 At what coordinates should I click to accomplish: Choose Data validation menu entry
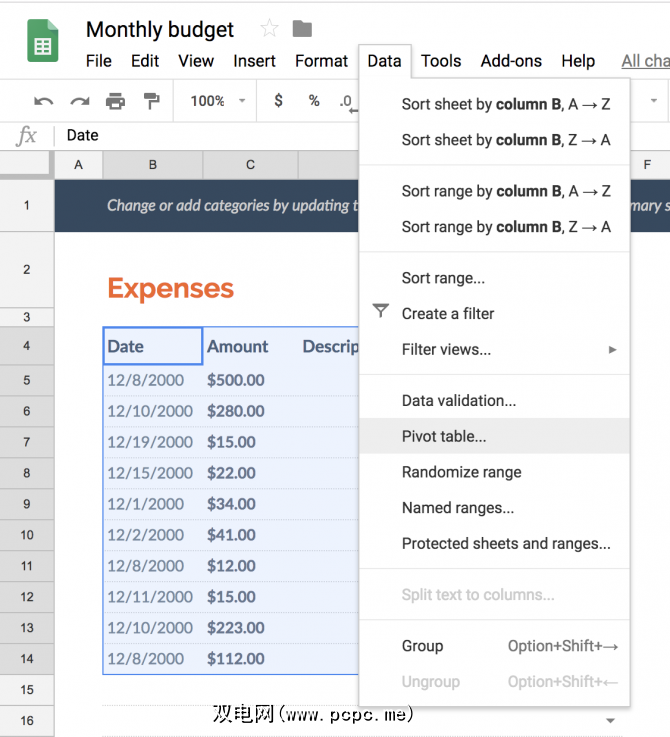[x=459, y=400]
